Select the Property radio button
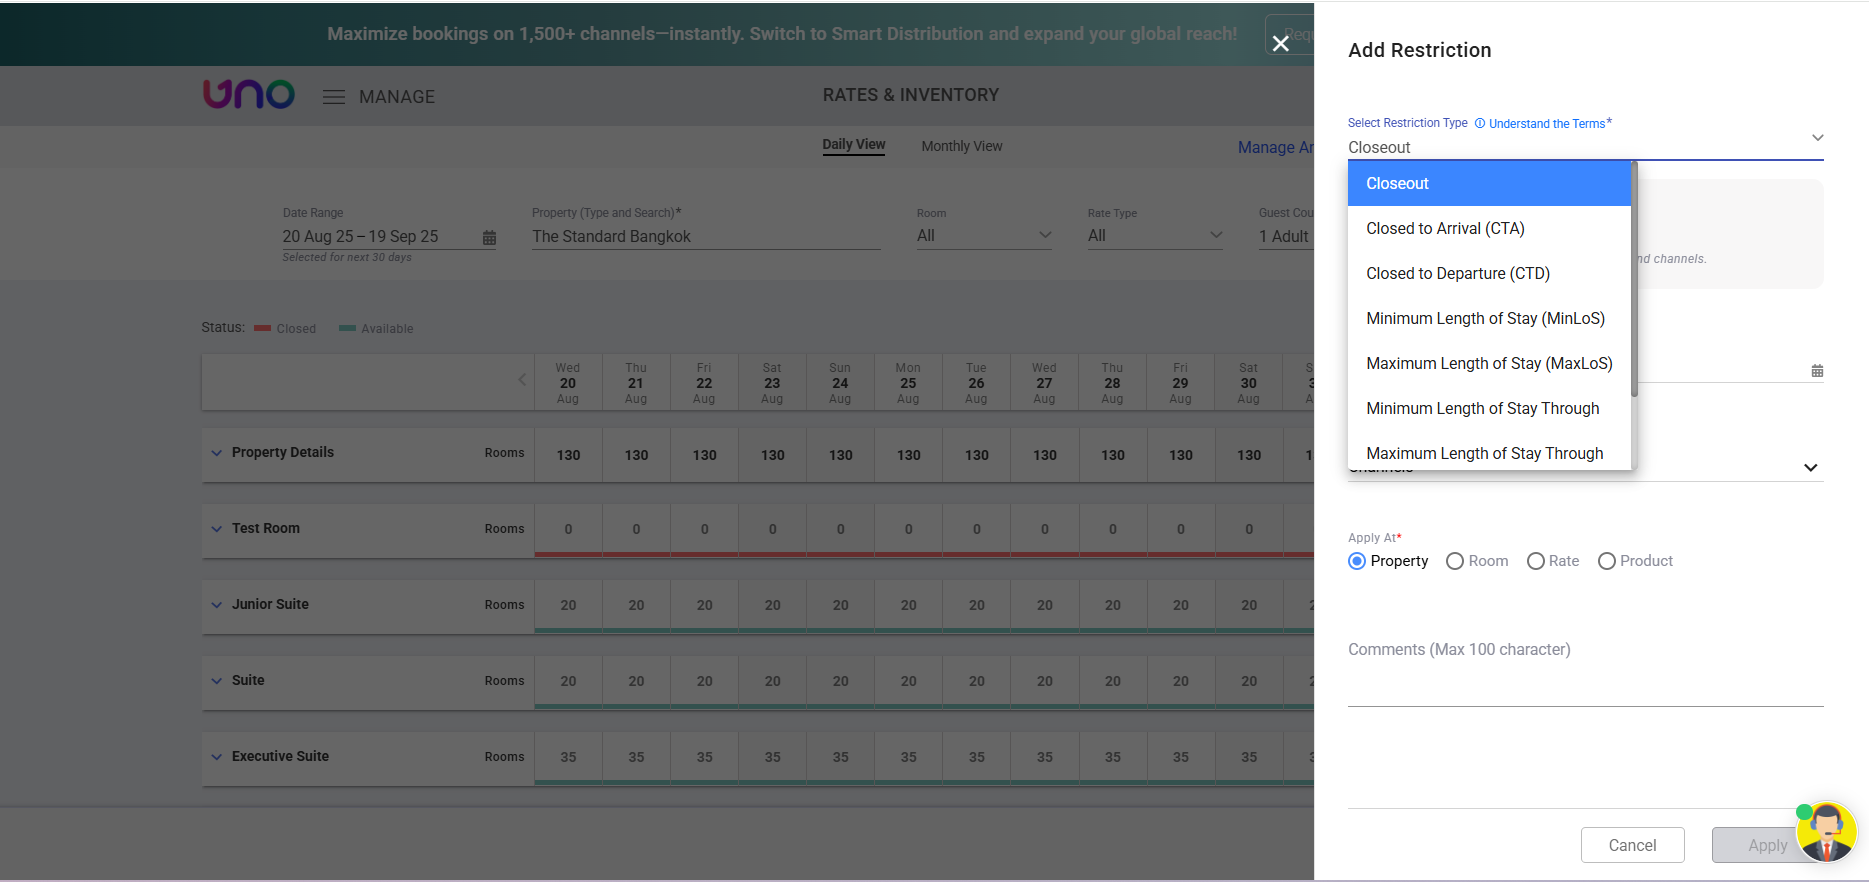The width and height of the screenshot is (1869, 882). tap(1357, 561)
